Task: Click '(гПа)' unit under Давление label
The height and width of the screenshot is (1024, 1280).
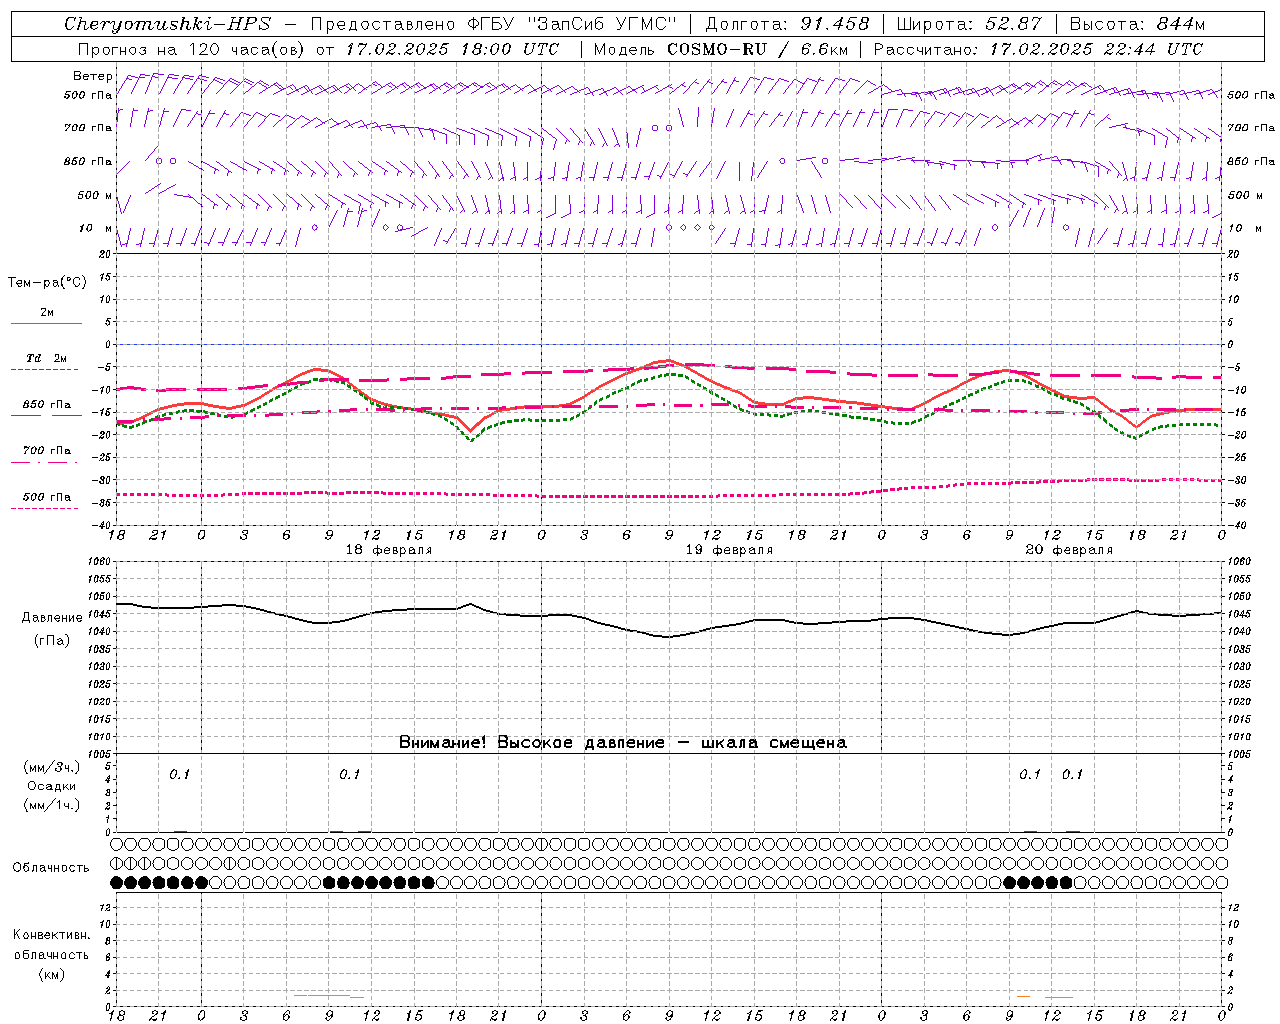Action: tap(52, 640)
